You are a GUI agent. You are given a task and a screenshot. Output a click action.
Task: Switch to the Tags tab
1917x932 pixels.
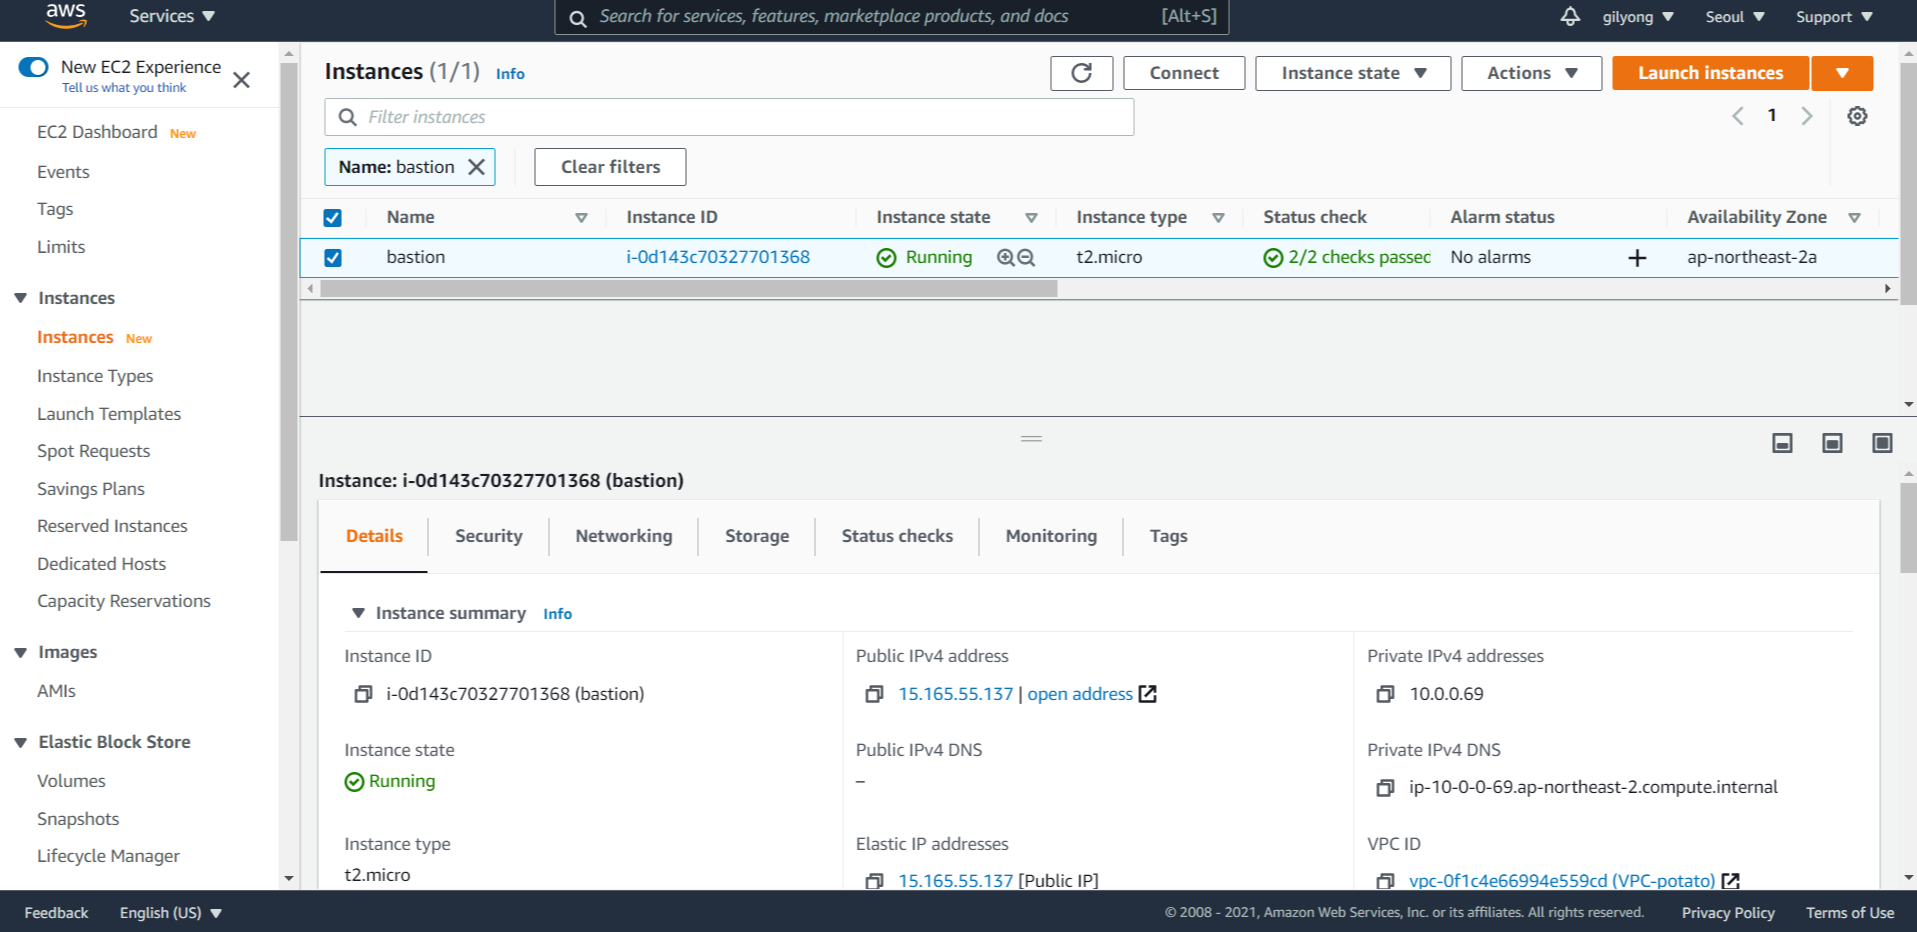click(1168, 536)
